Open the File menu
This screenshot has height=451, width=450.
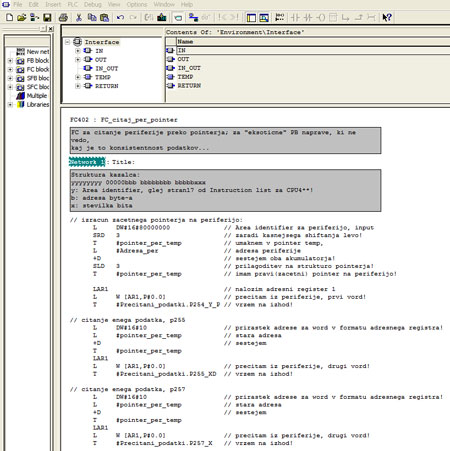pos(17,4)
